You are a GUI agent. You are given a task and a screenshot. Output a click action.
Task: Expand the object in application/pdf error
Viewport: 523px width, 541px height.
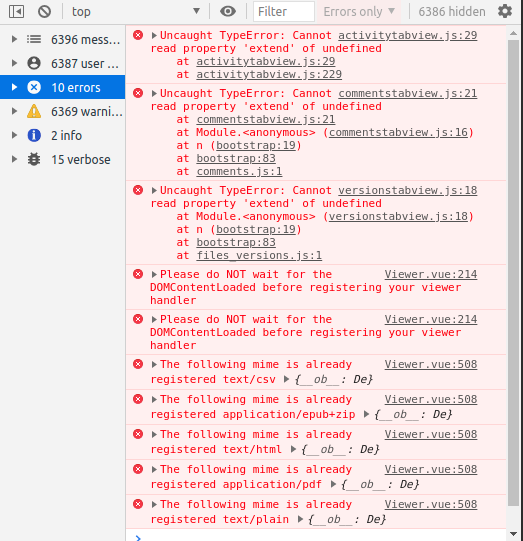pyautogui.click(x=333, y=484)
